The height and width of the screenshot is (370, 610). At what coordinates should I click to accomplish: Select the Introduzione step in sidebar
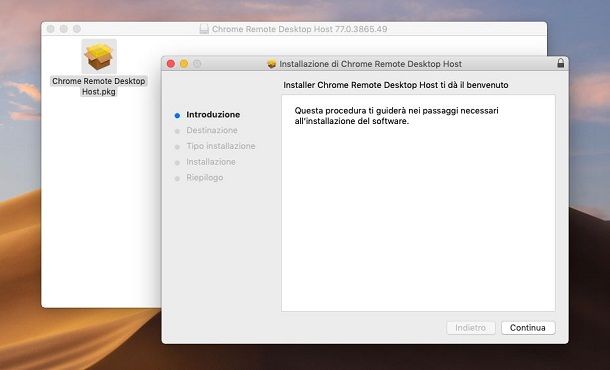[x=213, y=114]
